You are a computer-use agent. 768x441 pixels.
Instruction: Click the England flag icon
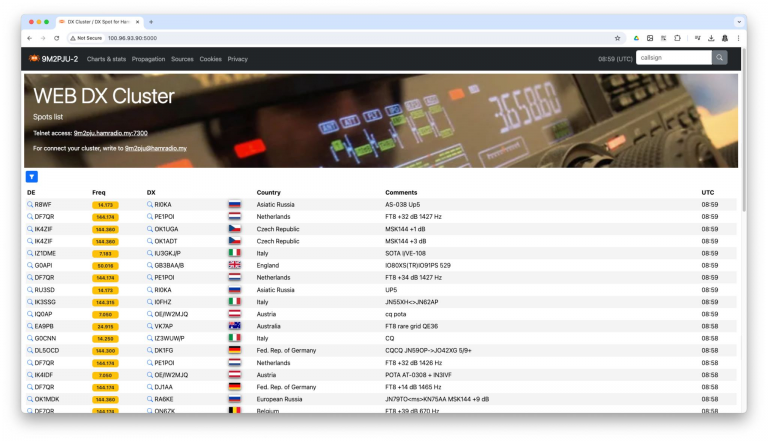(x=235, y=265)
